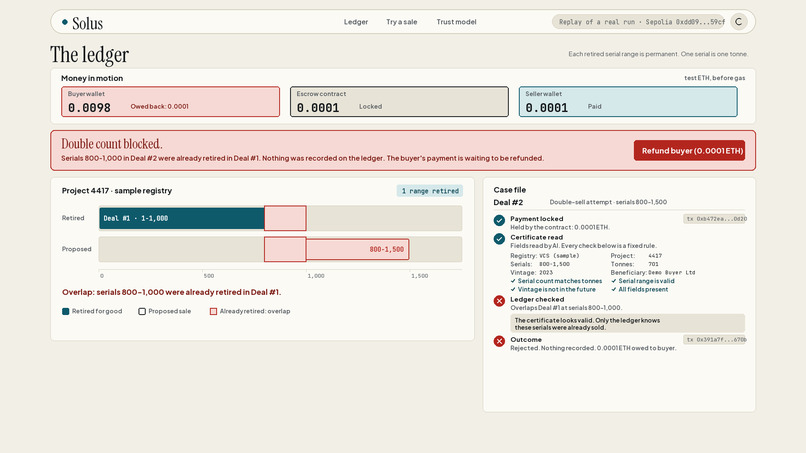The height and width of the screenshot is (453, 806).
Task: Click the Payment locked step title
Action: coord(537,219)
